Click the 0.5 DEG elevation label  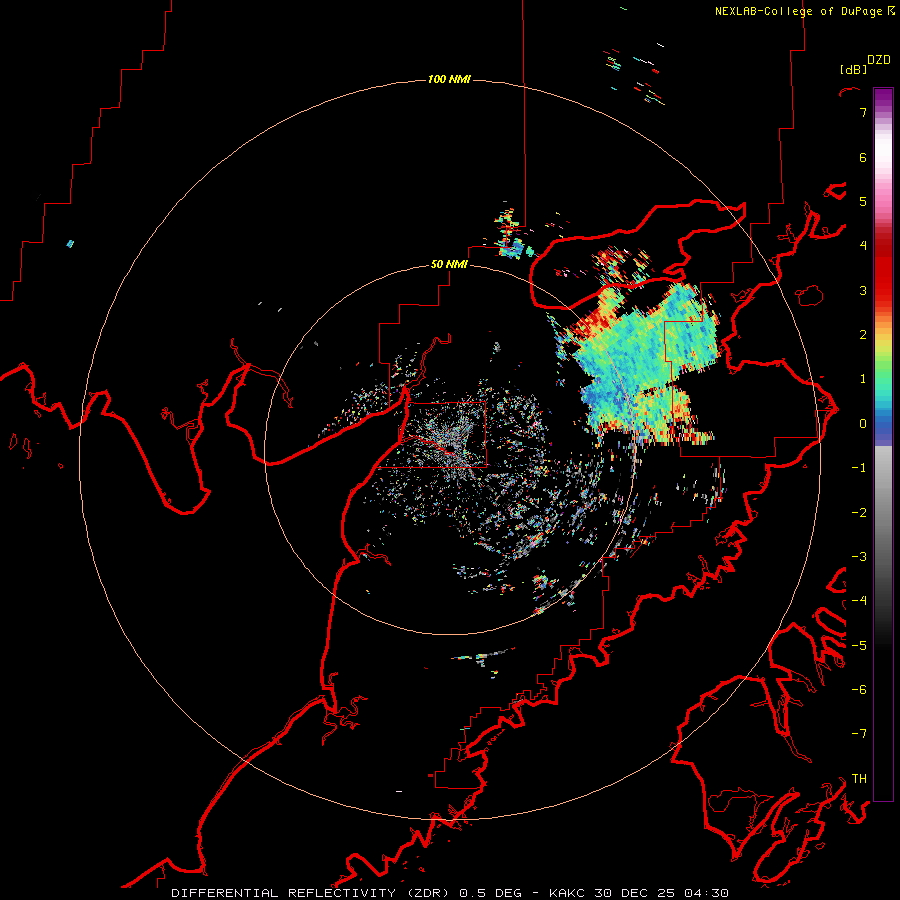(x=490, y=893)
